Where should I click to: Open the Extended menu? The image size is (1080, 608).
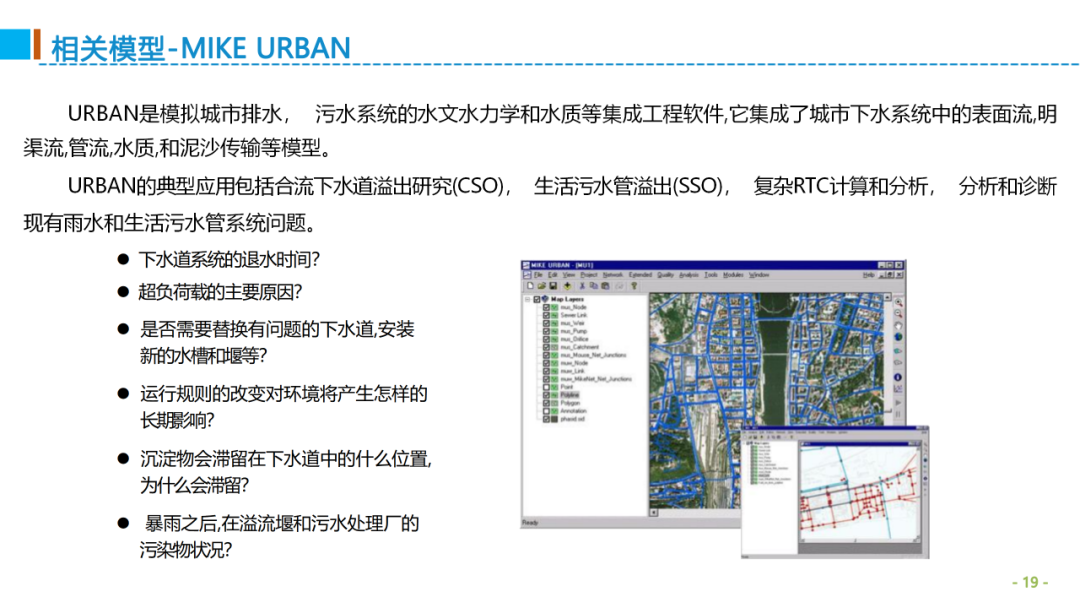click(x=640, y=275)
